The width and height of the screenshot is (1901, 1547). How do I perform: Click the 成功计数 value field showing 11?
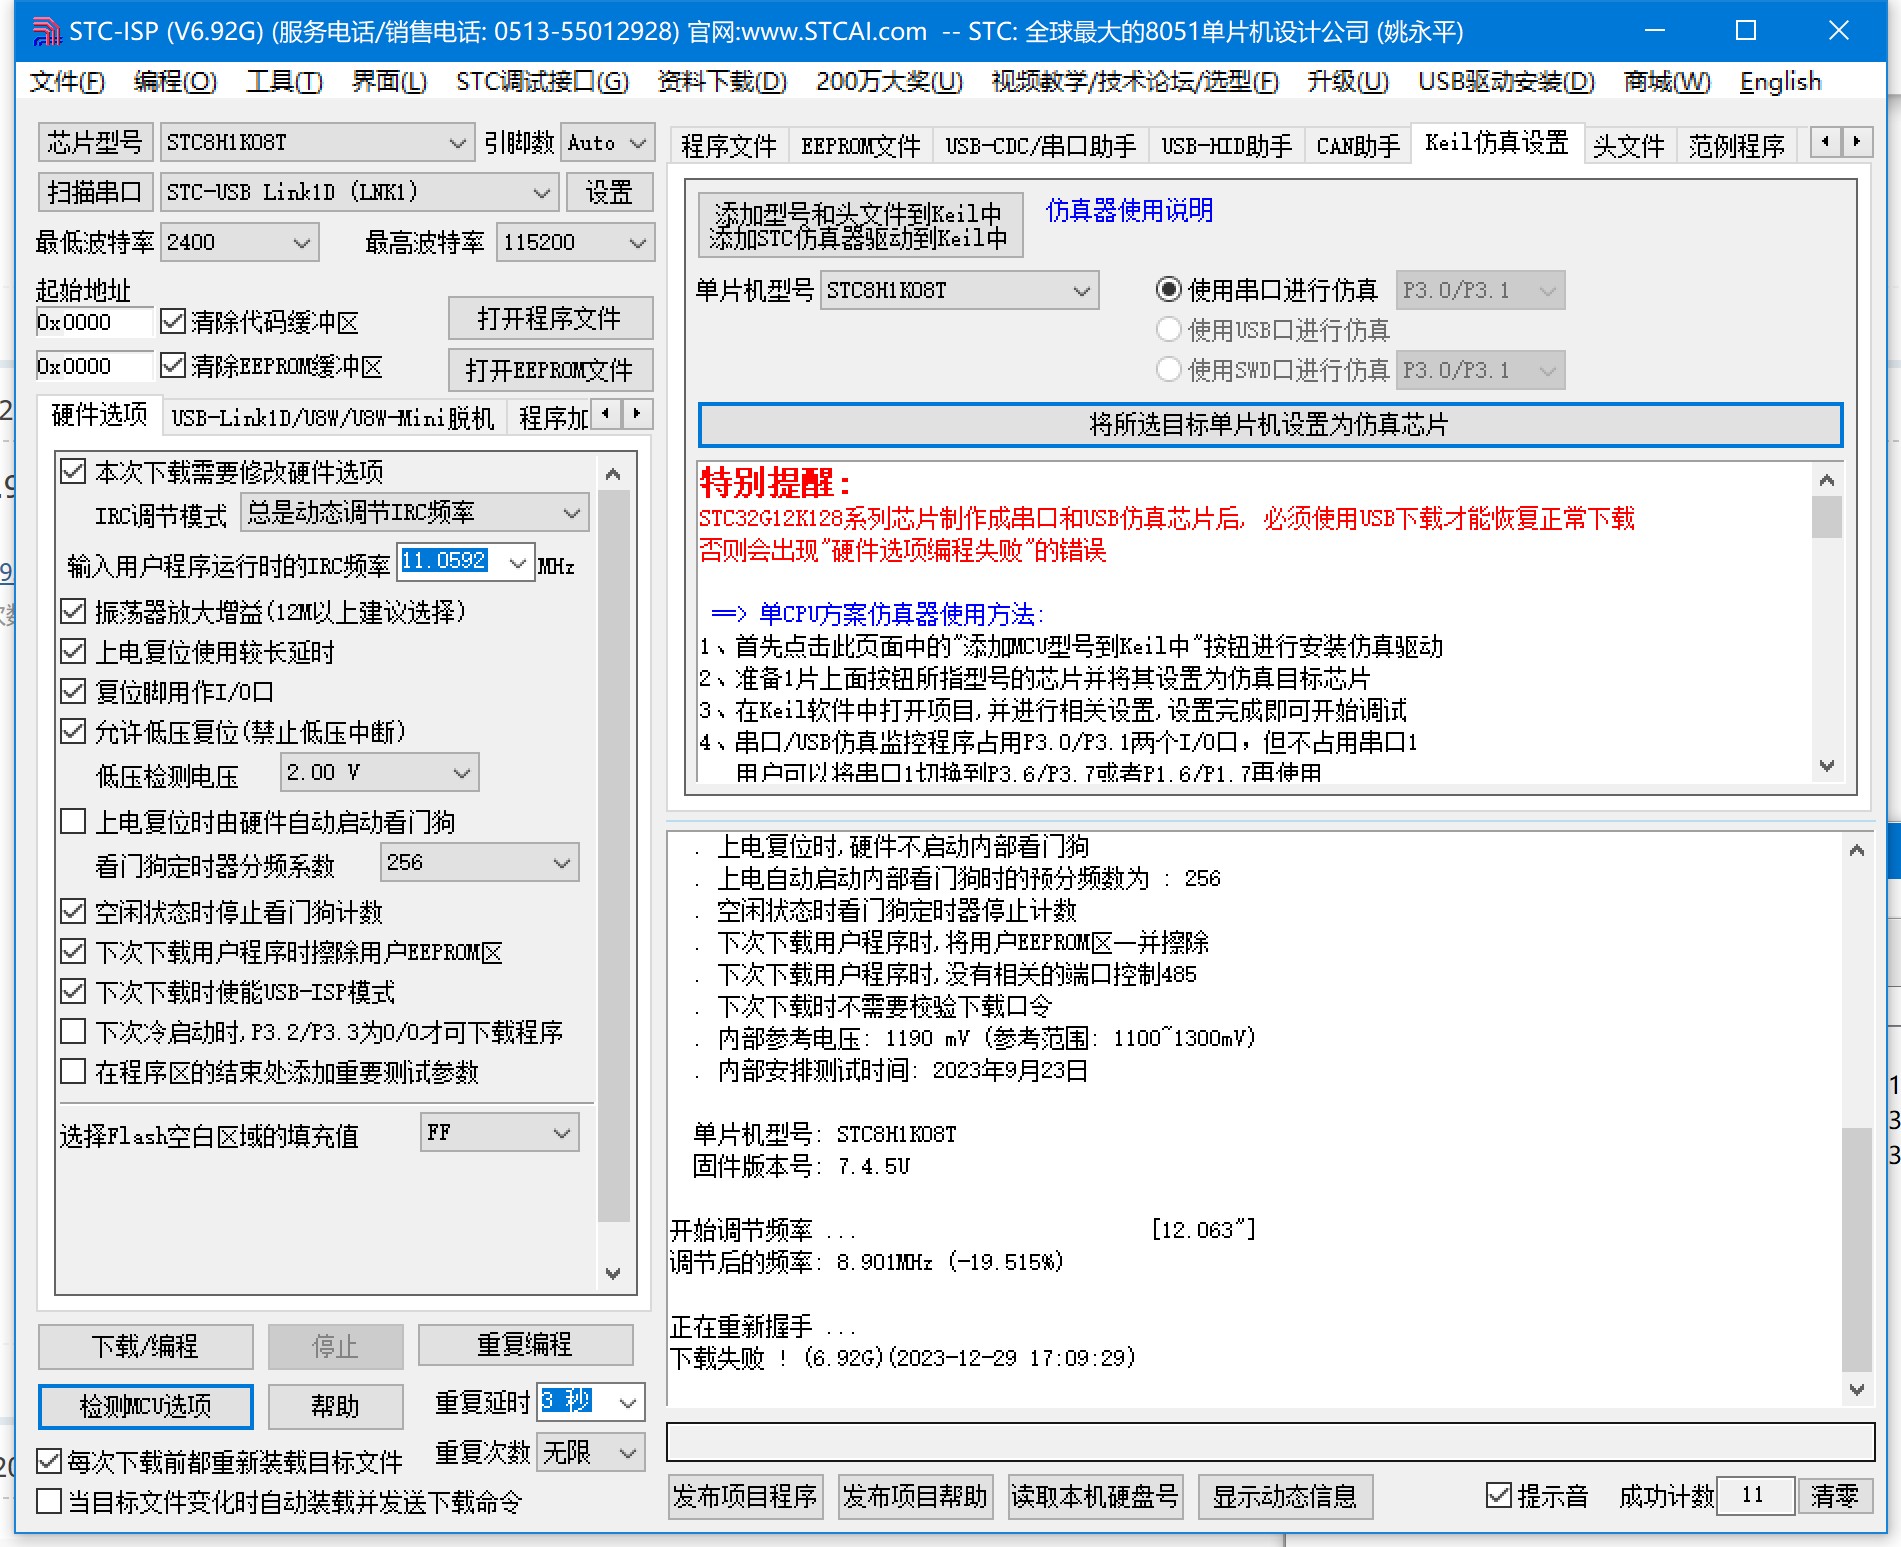pos(1754,1496)
